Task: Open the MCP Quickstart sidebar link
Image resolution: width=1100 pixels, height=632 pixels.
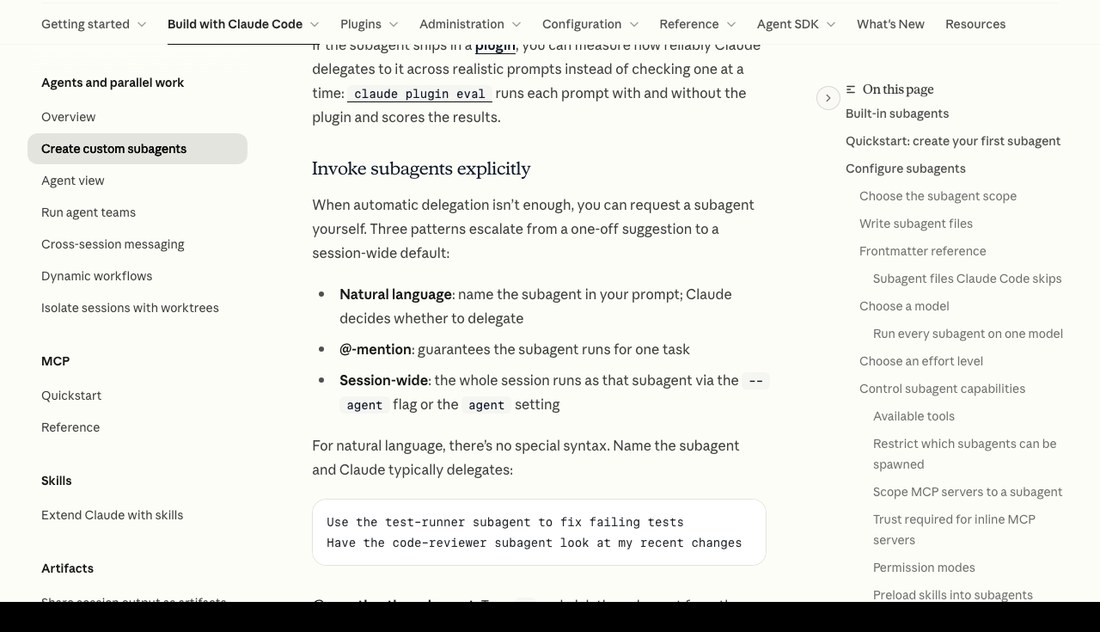Action: point(71,396)
